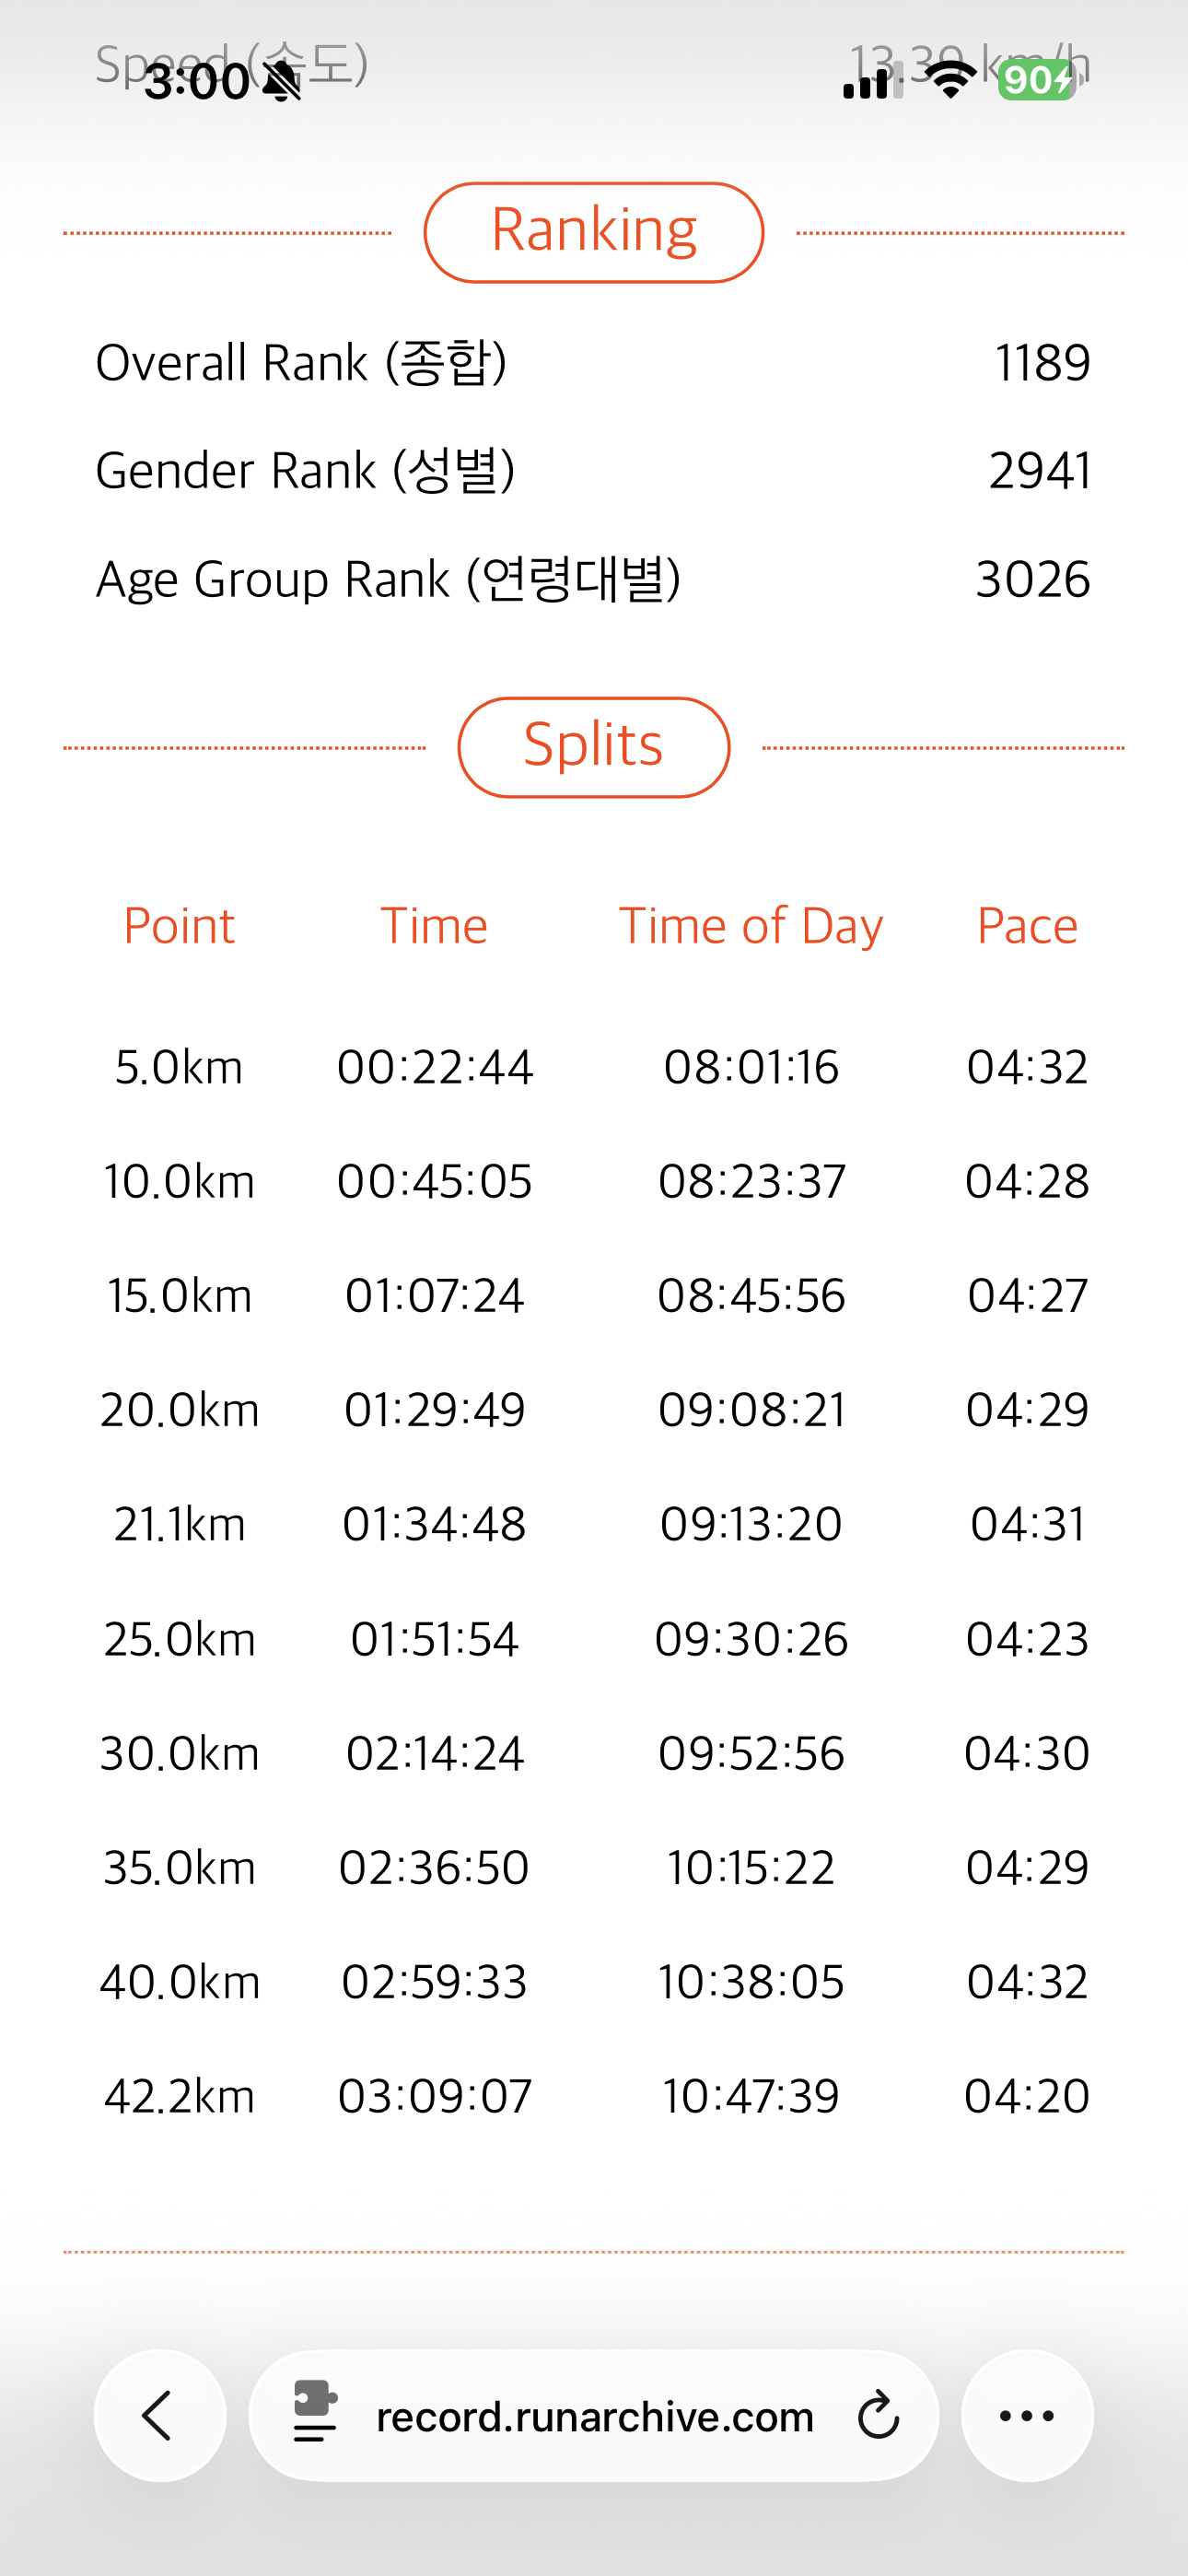The image size is (1188, 2576).
Task: Tap the battery indicator
Action: (x=1036, y=80)
